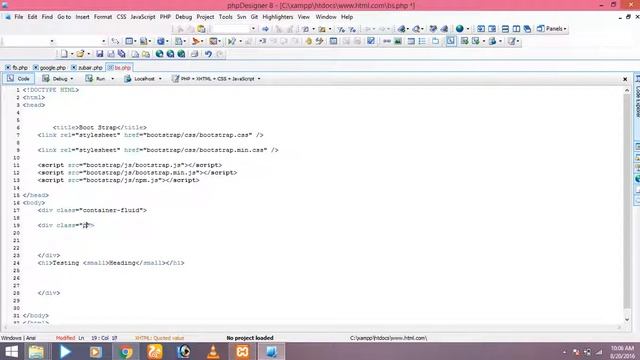The width and height of the screenshot is (640, 360).
Task: Click the insert image picture icon
Action: click(398, 41)
